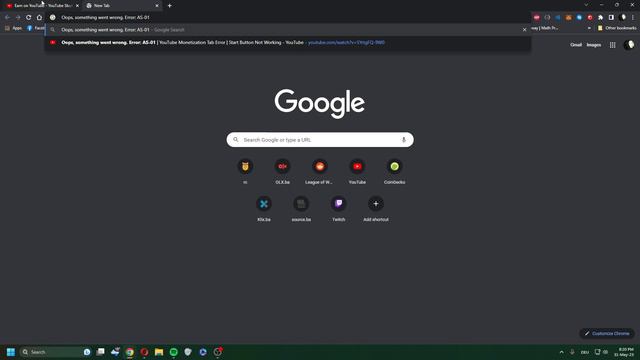The width and height of the screenshot is (640, 360).
Task: Open the first shortcut with yellow icon
Action: (x=245, y=171)
